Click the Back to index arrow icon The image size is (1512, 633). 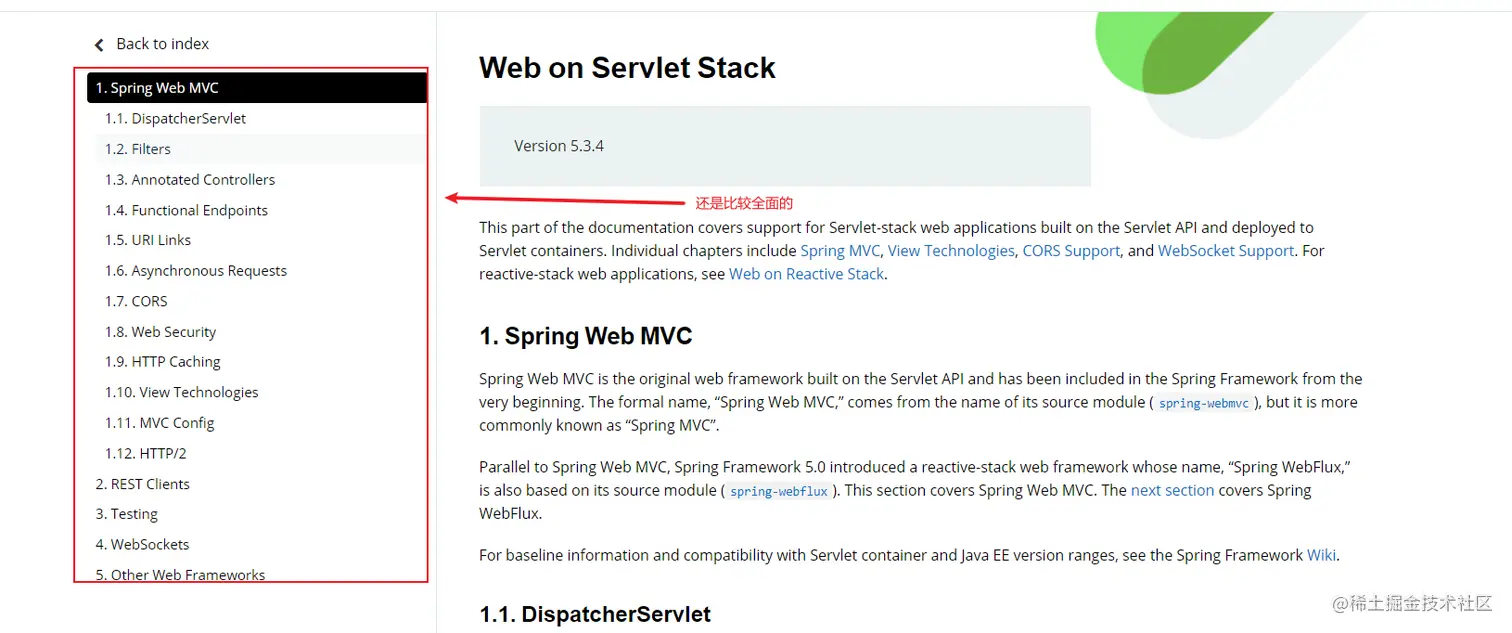pos(99,45)
